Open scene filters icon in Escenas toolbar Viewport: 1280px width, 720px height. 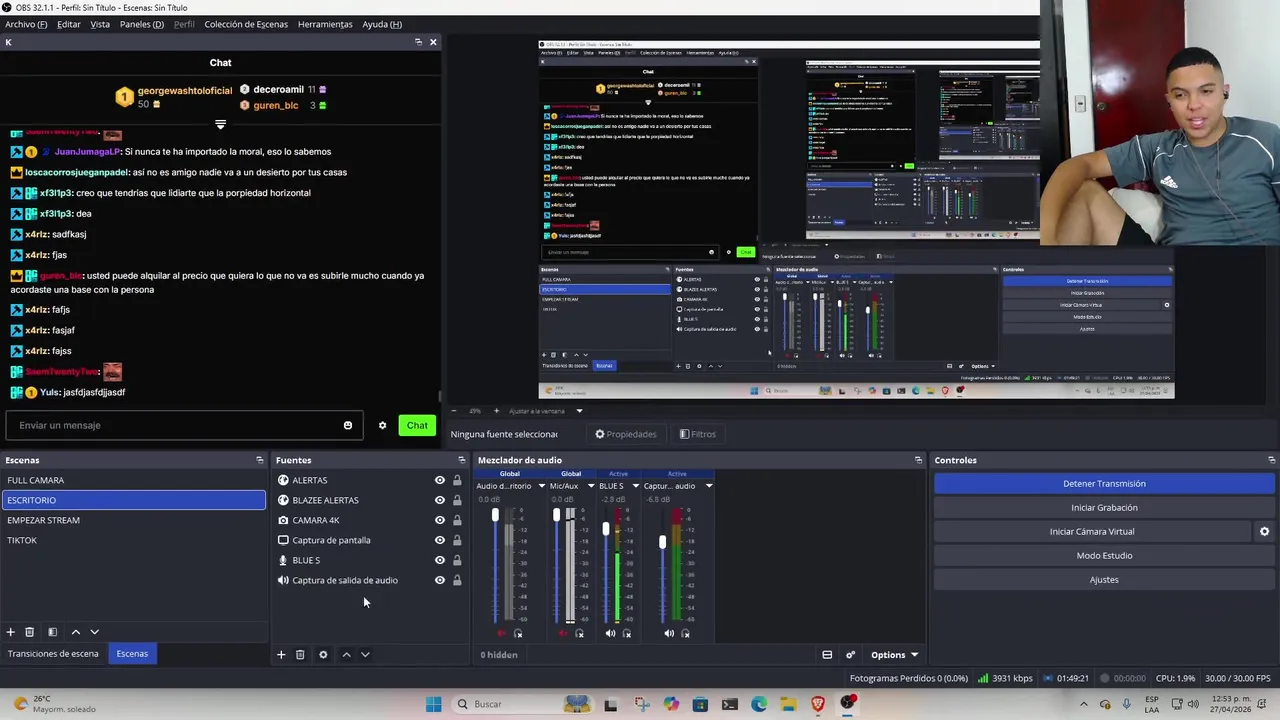coord(52,632)
